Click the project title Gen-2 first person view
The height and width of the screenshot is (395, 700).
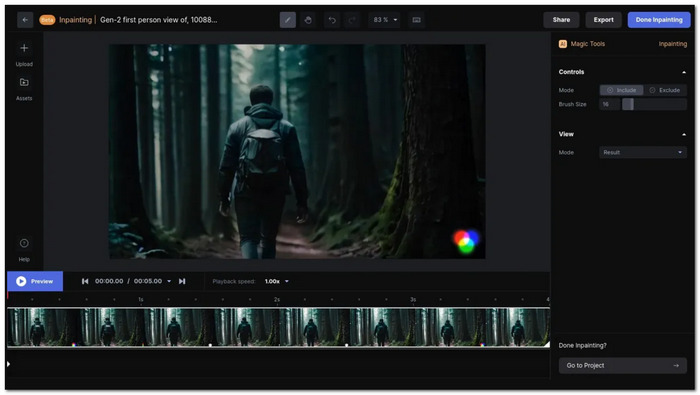[x=158, y=20]
